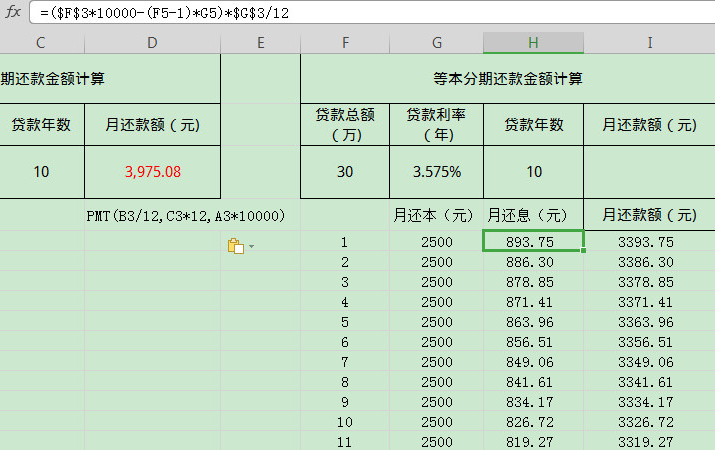Select the active cell 893.75
The image size is (715, 450).
pyautogui.click(x=533, y=241)
